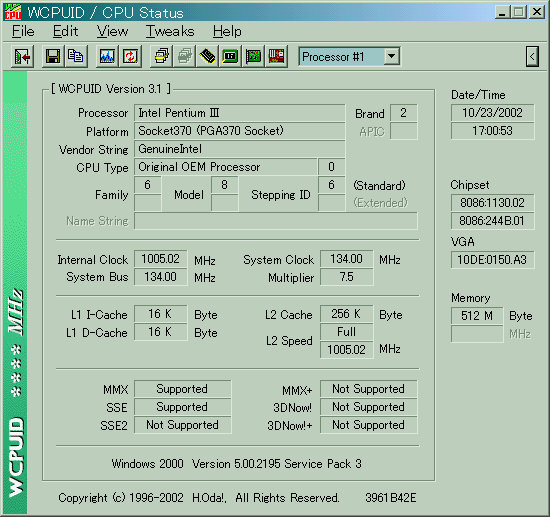Click the L1 D-Cache value 16 K

point(160,331)
